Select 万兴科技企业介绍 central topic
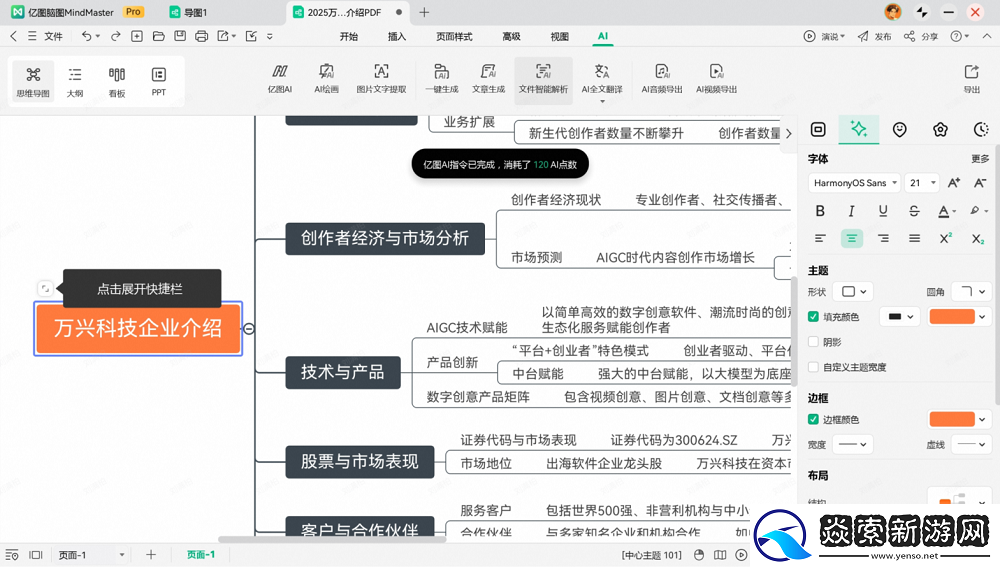The width and height of the screenshot is (1000, 567). (x=138, y=328)
